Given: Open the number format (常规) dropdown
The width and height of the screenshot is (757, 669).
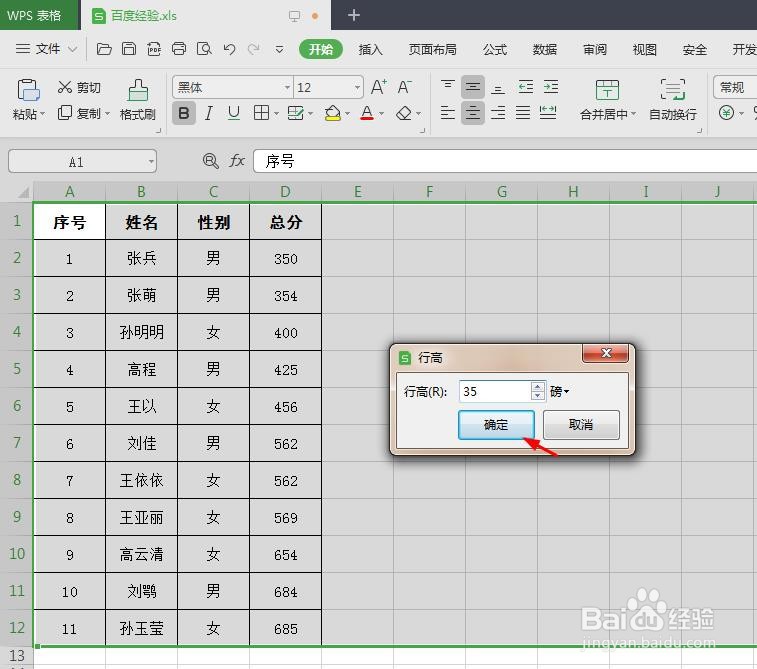Looking at the screenshot, I should pyautogui.click(x=734, y=87).
